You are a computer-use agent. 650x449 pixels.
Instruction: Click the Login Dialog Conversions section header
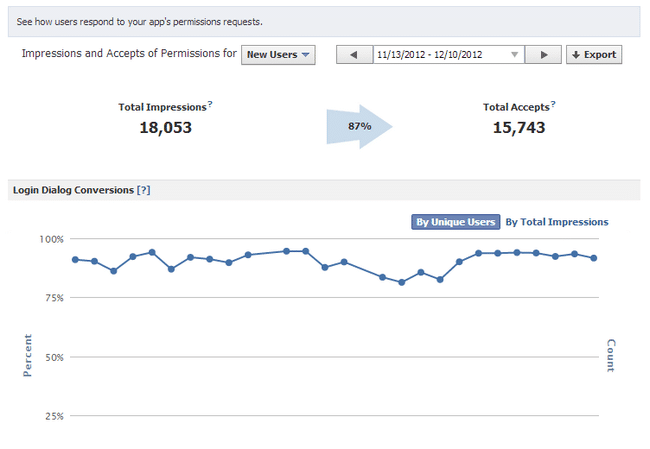coord(73,189)
